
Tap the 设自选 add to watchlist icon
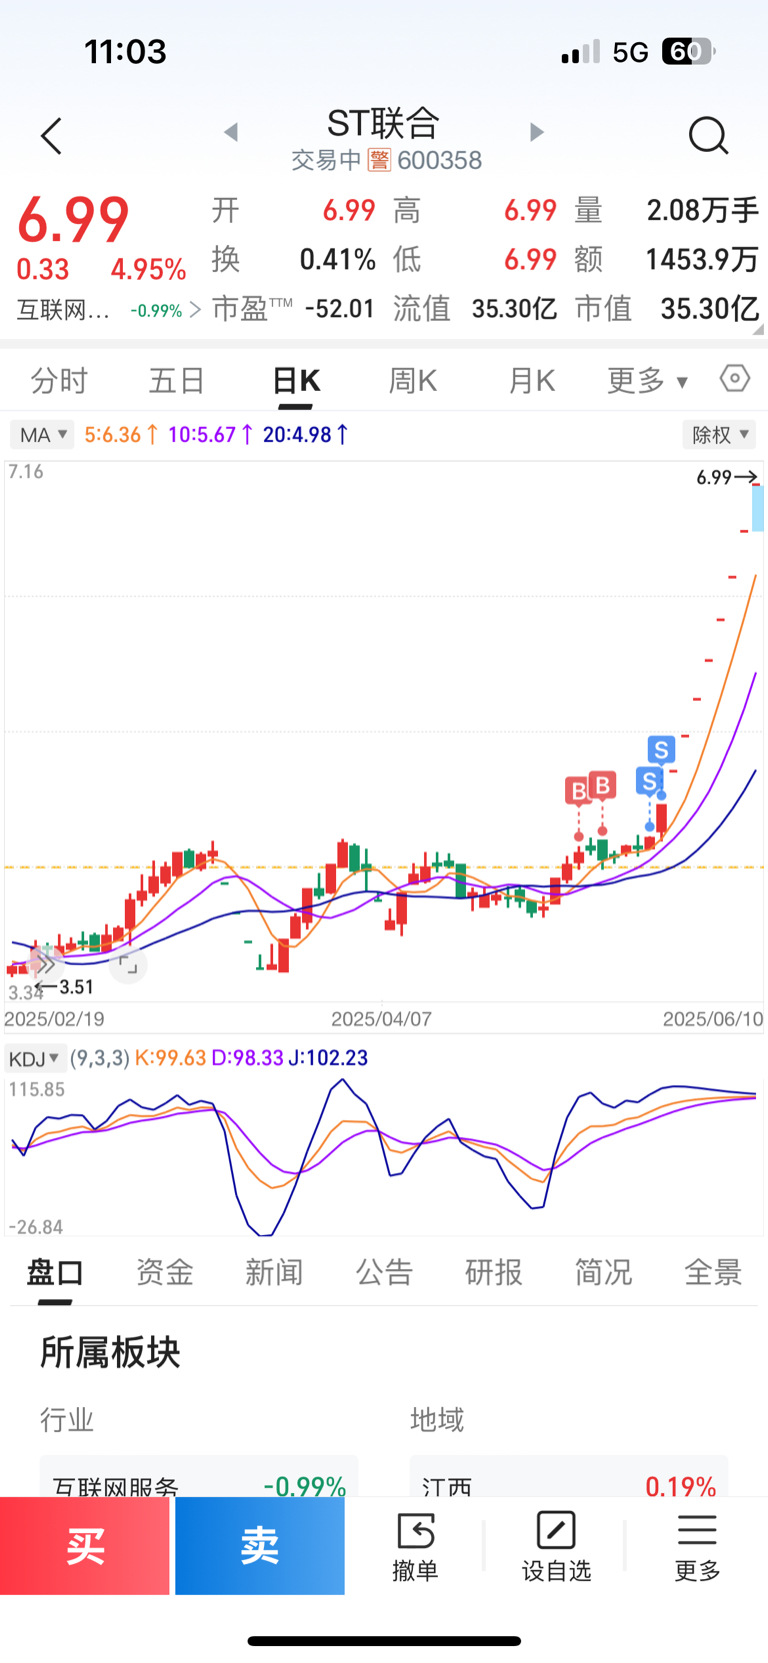(x=556, y=1531)
